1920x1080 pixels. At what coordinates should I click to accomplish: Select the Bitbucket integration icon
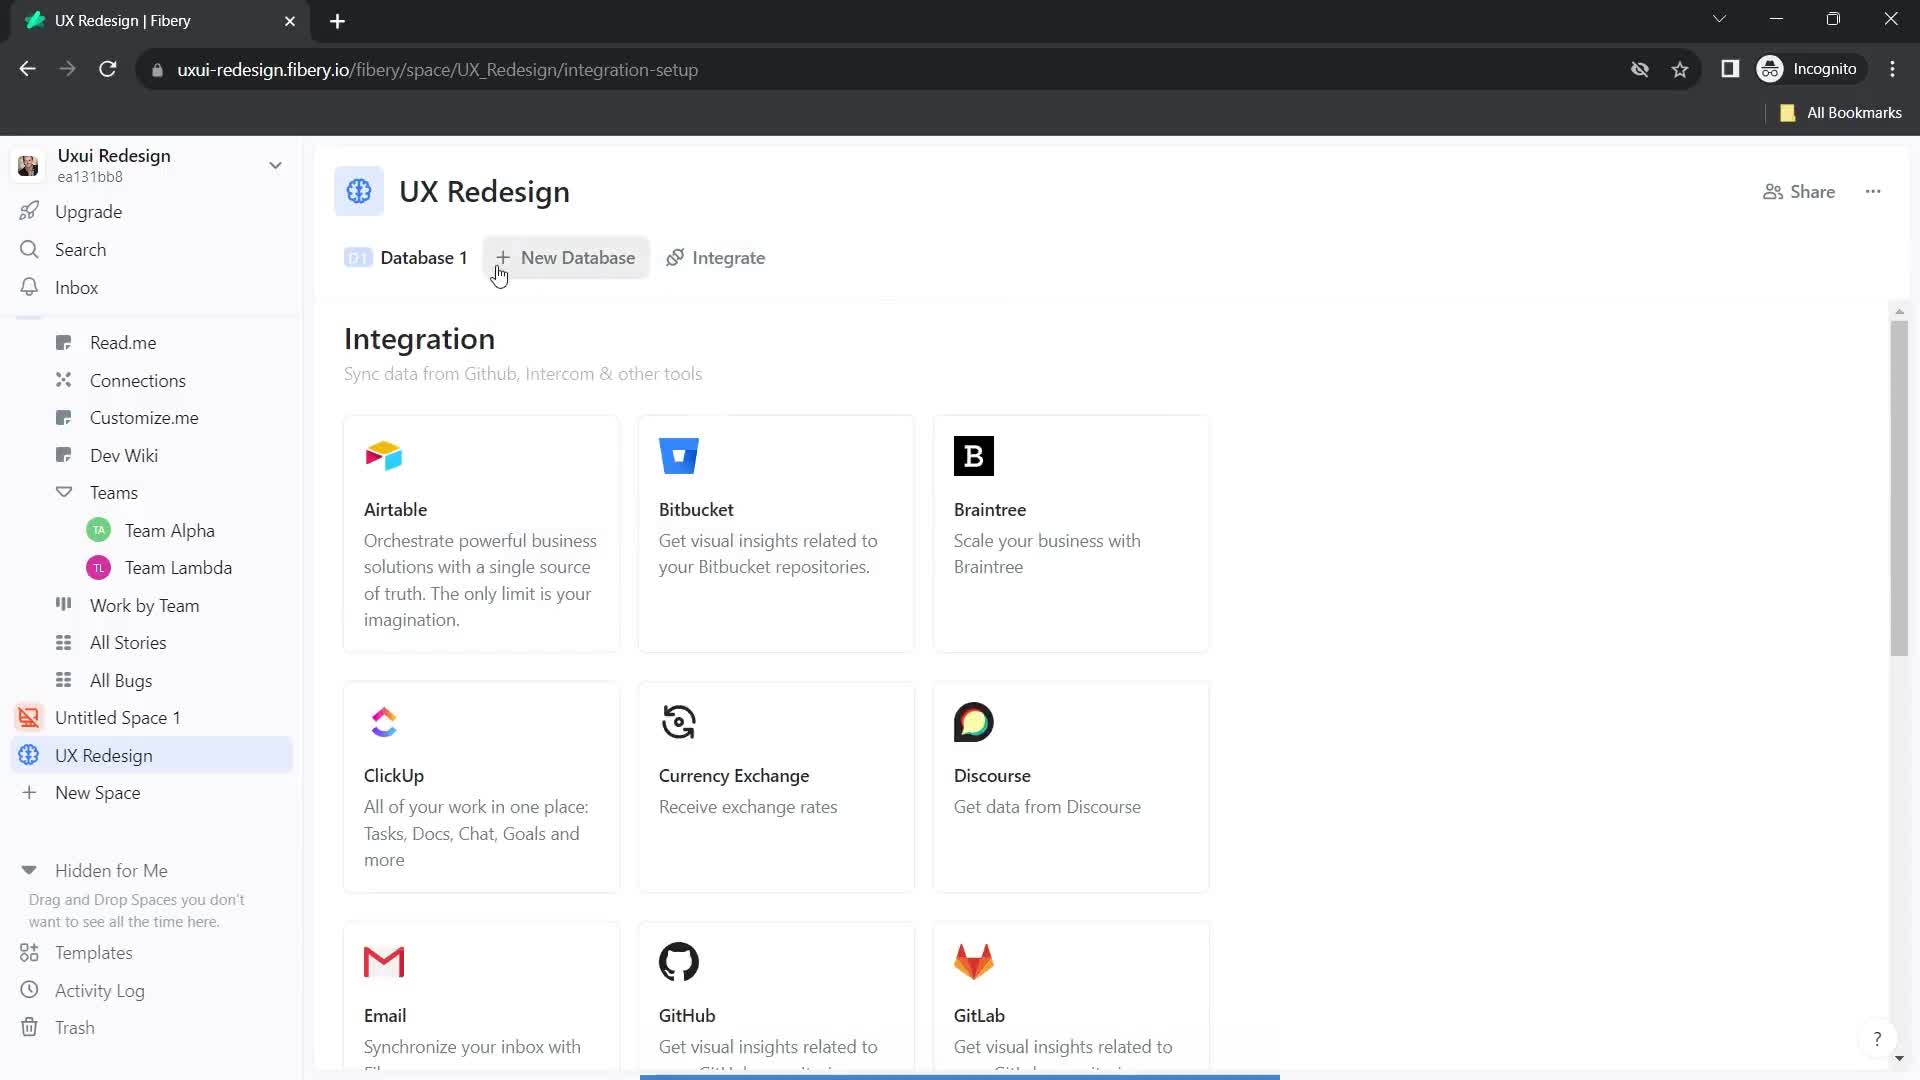[x=679, y=456]
